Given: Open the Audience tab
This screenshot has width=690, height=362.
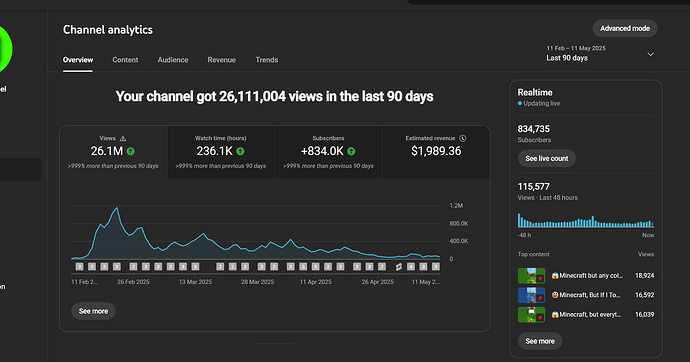Looking at the screenshot, I should 173,60.
